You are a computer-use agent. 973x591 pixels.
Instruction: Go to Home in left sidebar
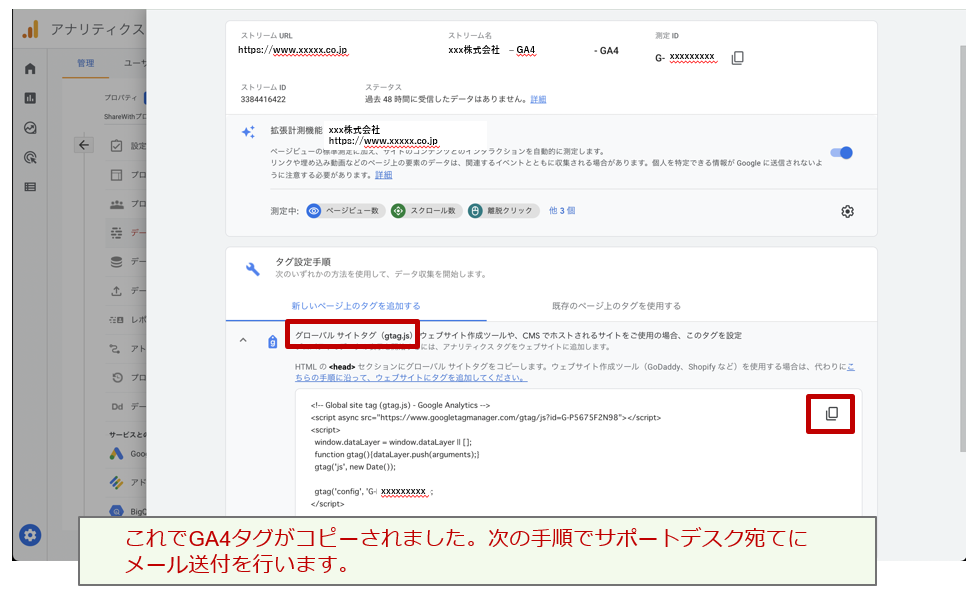coord(30,69)
